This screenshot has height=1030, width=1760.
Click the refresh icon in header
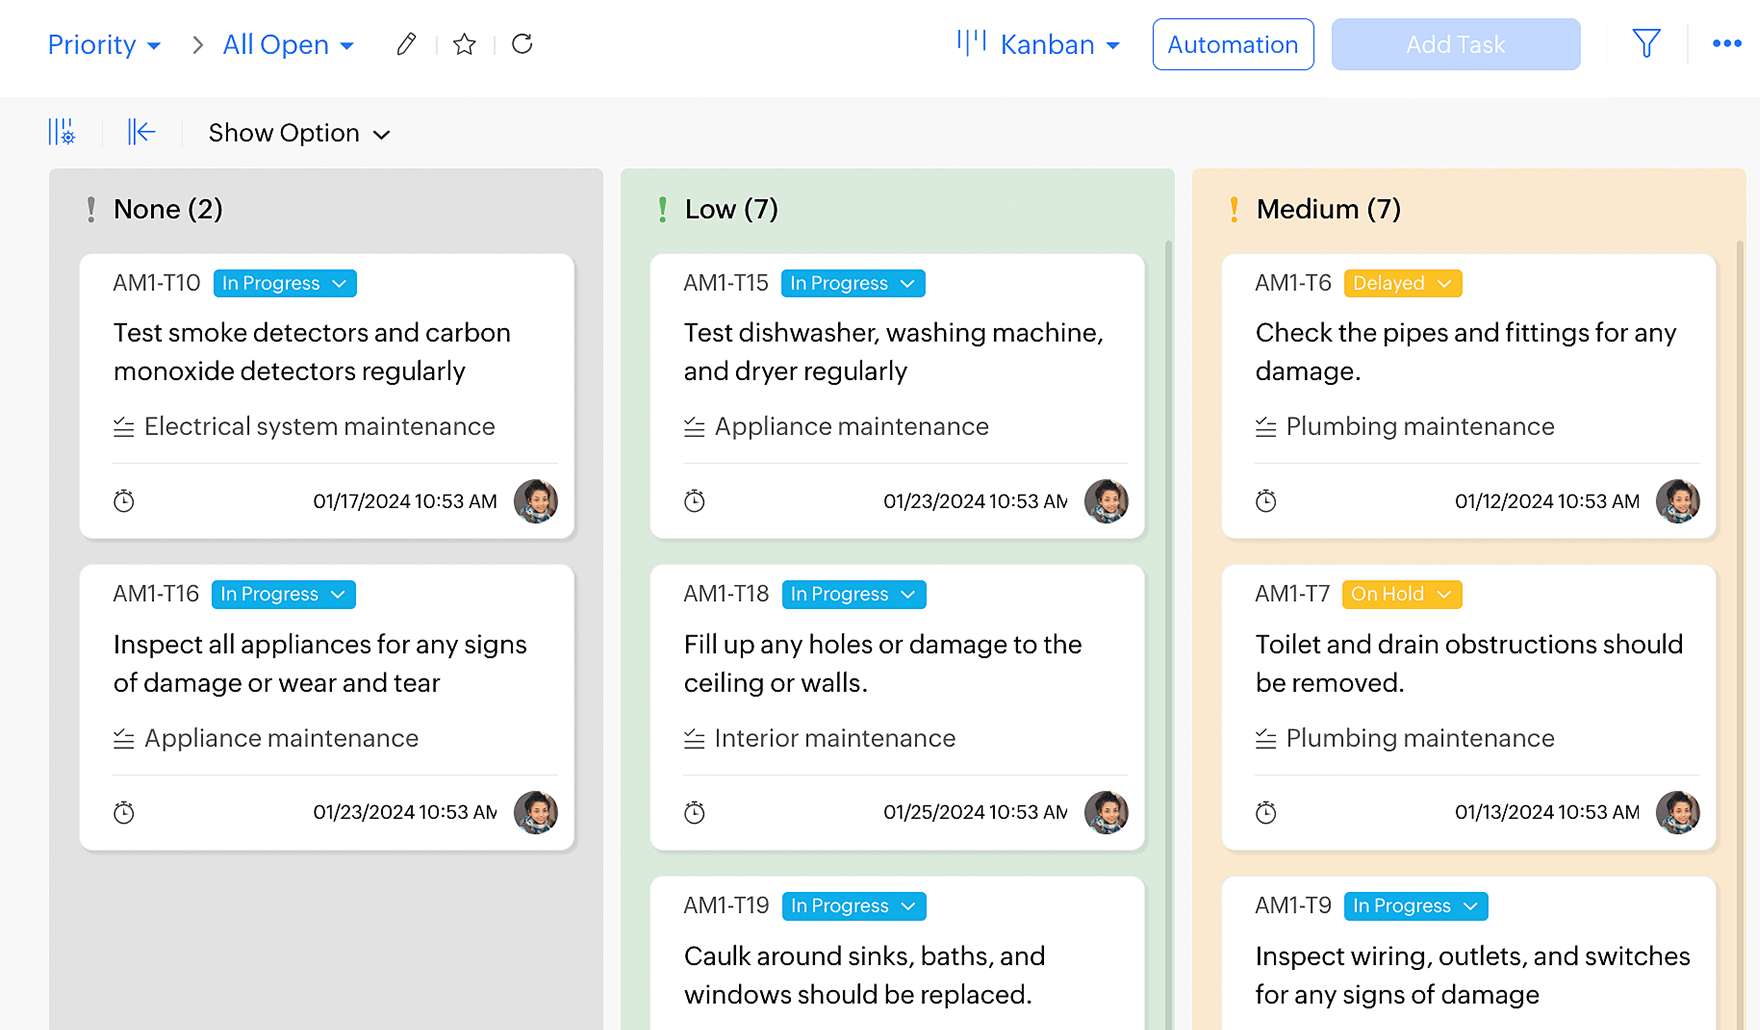click(522, 44)
